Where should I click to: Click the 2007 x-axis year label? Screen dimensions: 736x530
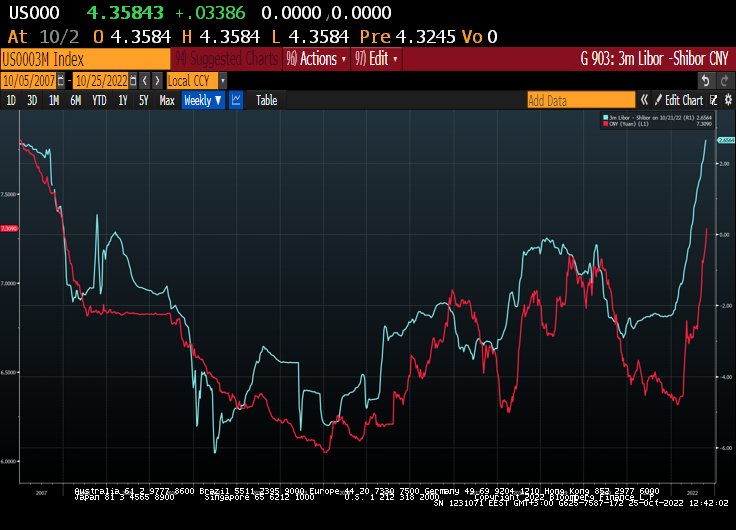41,493
